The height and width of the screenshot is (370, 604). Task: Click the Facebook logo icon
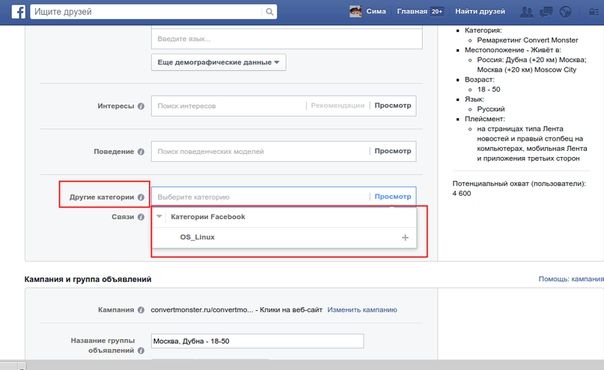pyautogui.click(x=18, y=12)
